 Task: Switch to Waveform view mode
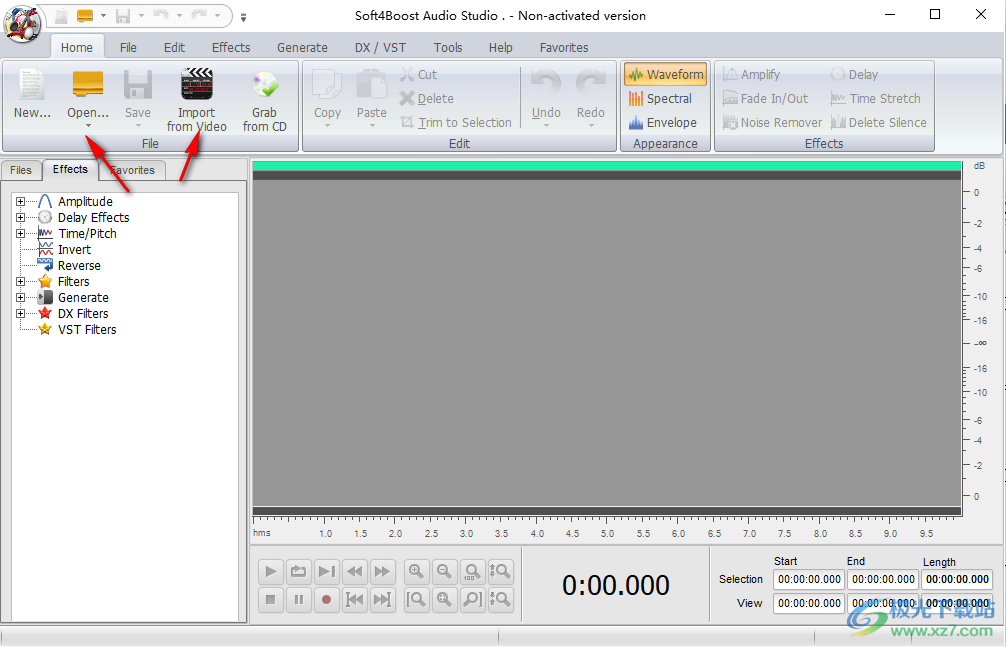click(666, 75)
